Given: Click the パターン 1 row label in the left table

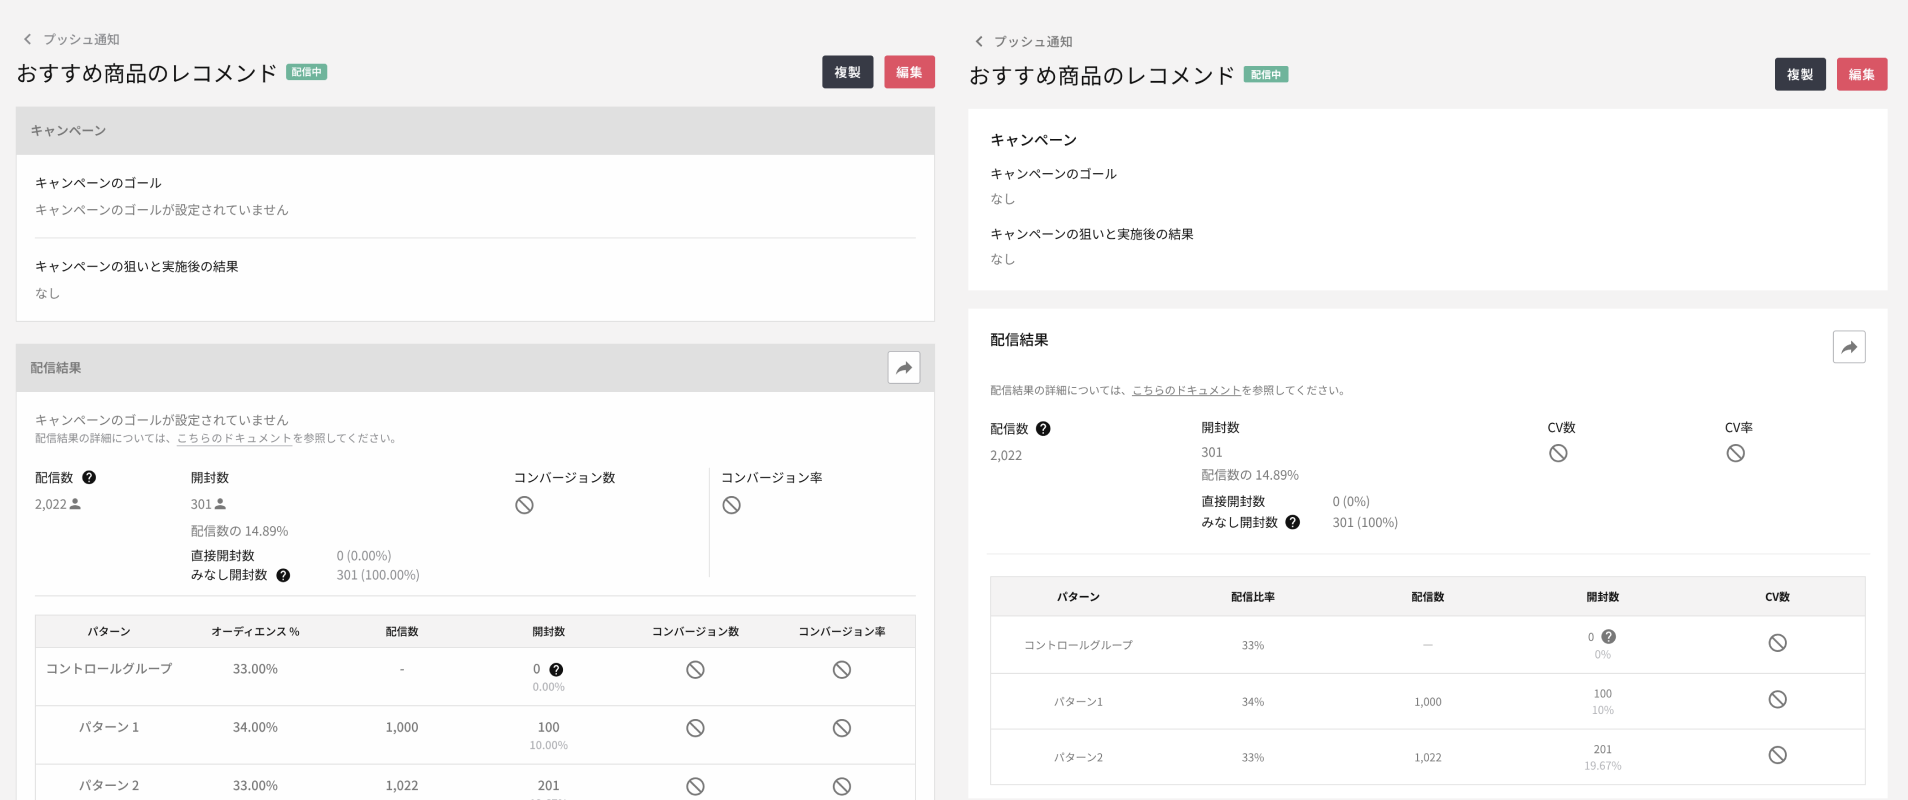Looking at the screenshot, I should [109, 728].
